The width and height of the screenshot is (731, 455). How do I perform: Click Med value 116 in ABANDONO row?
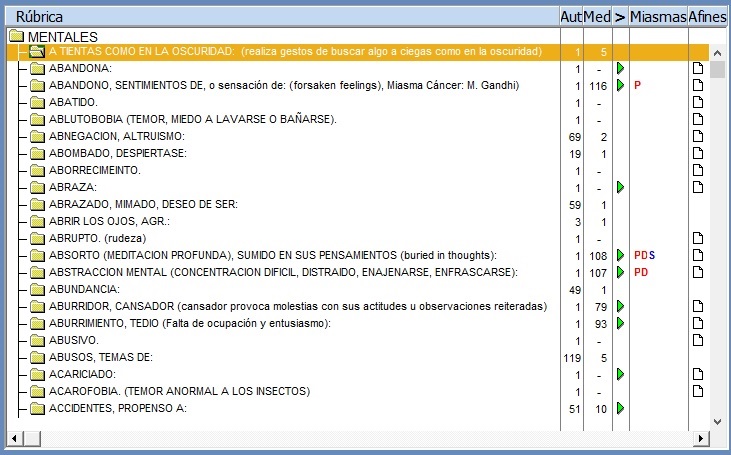pyautogui.click(x=598, y=86)
